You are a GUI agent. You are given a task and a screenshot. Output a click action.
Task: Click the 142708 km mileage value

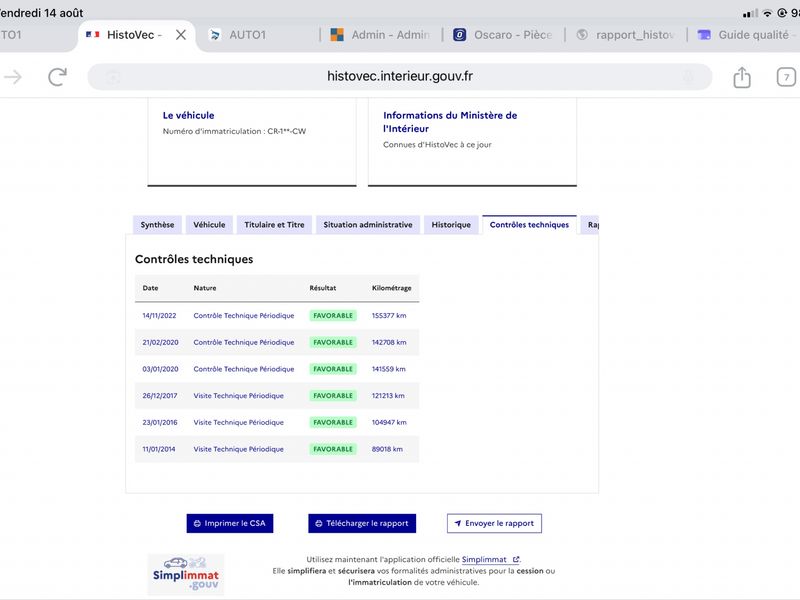[389, 342]
